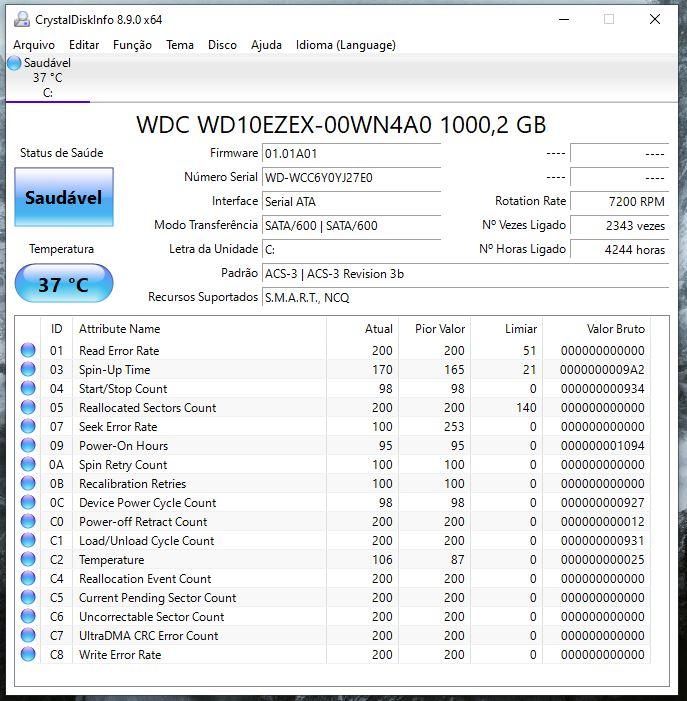Image resolution: width=687 pixels, height=701 pixels.
Task: Open the Disco menu
Action: [222, 45]
